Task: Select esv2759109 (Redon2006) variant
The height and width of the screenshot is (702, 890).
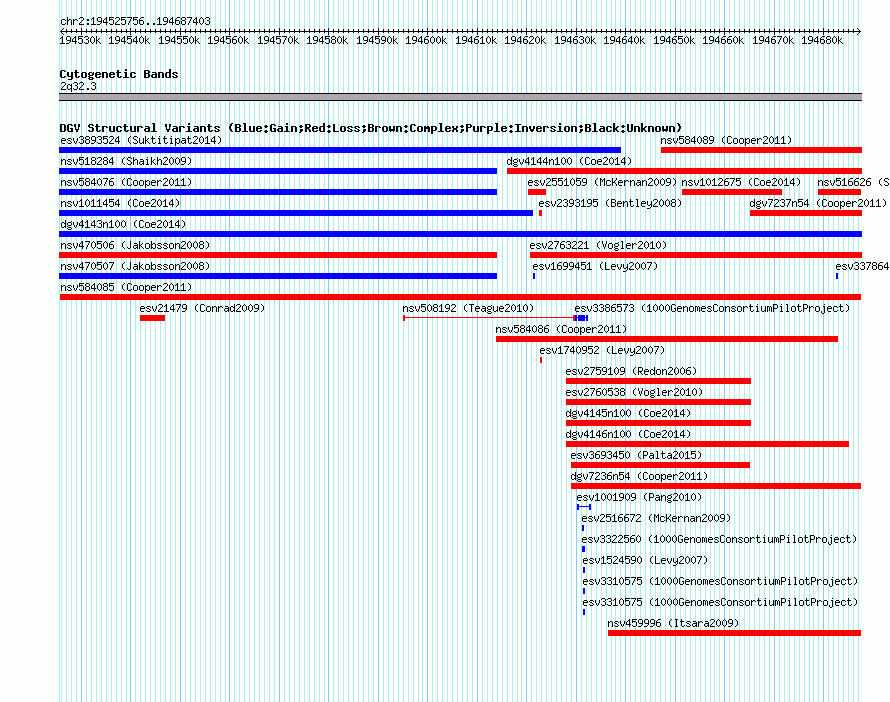Action: (x=631, y=371)
